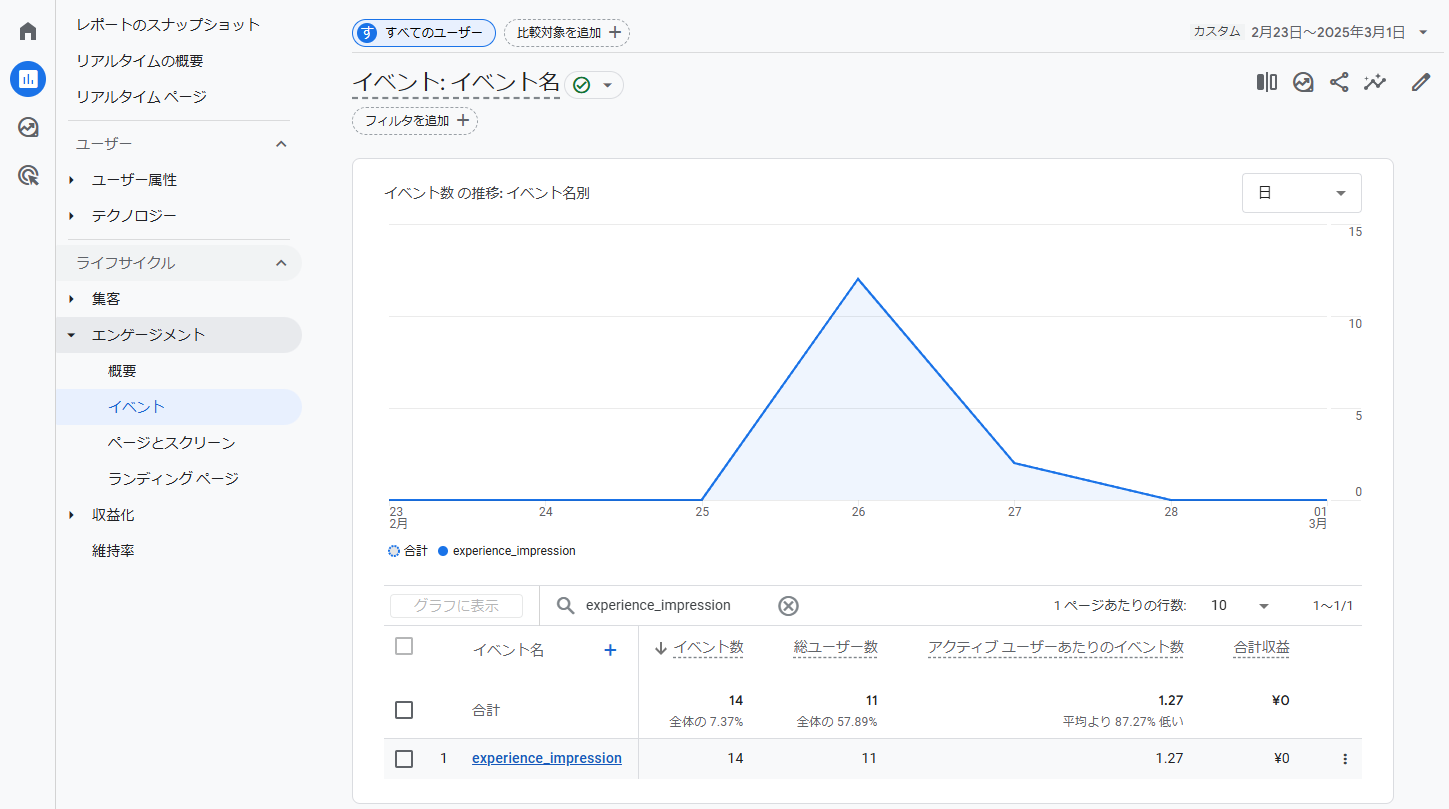This screenshot has width=1449, height=809.
Task: Expand 収益化 in sidebar
Action: point(71,515)
